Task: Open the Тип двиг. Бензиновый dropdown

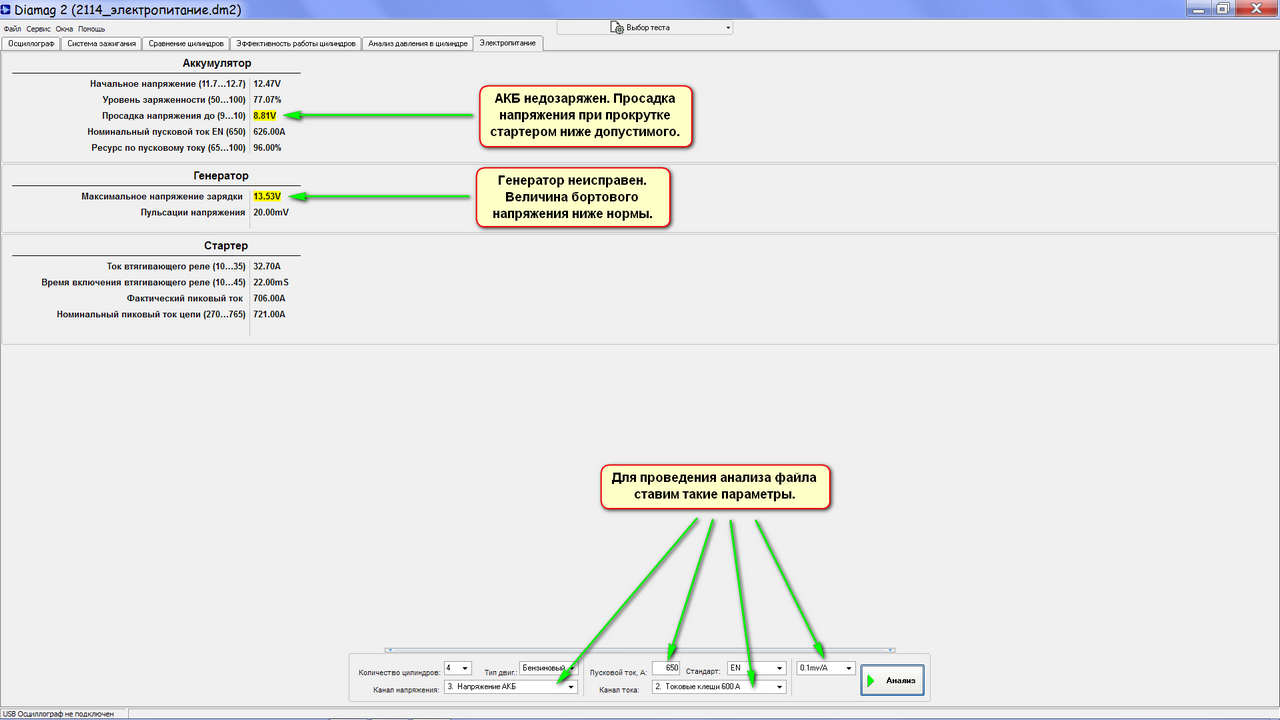Action: tap(549, 668)
